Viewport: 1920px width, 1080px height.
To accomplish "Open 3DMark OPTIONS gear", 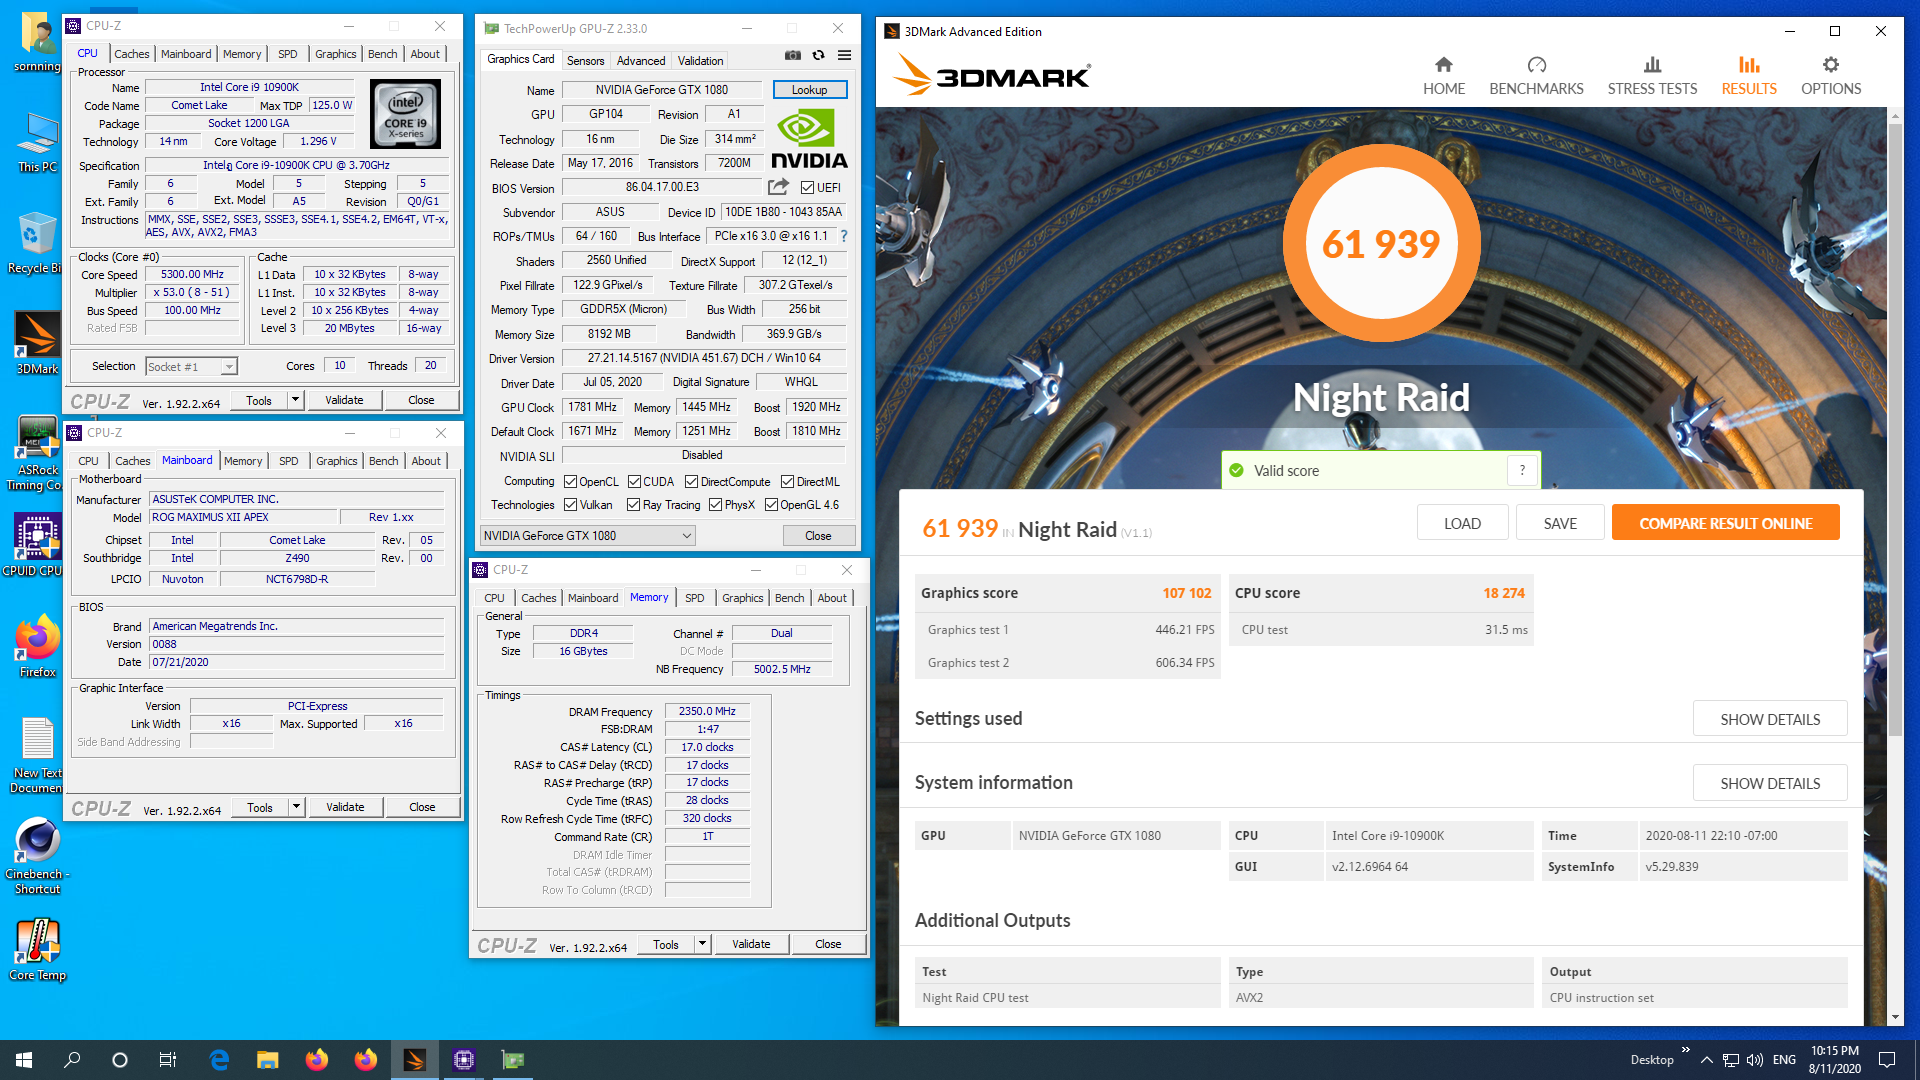I will [x=1831, y=76].
